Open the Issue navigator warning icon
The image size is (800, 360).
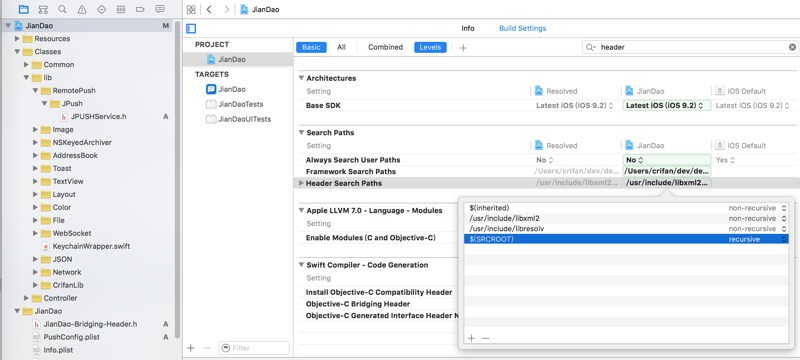coord(82,9)
